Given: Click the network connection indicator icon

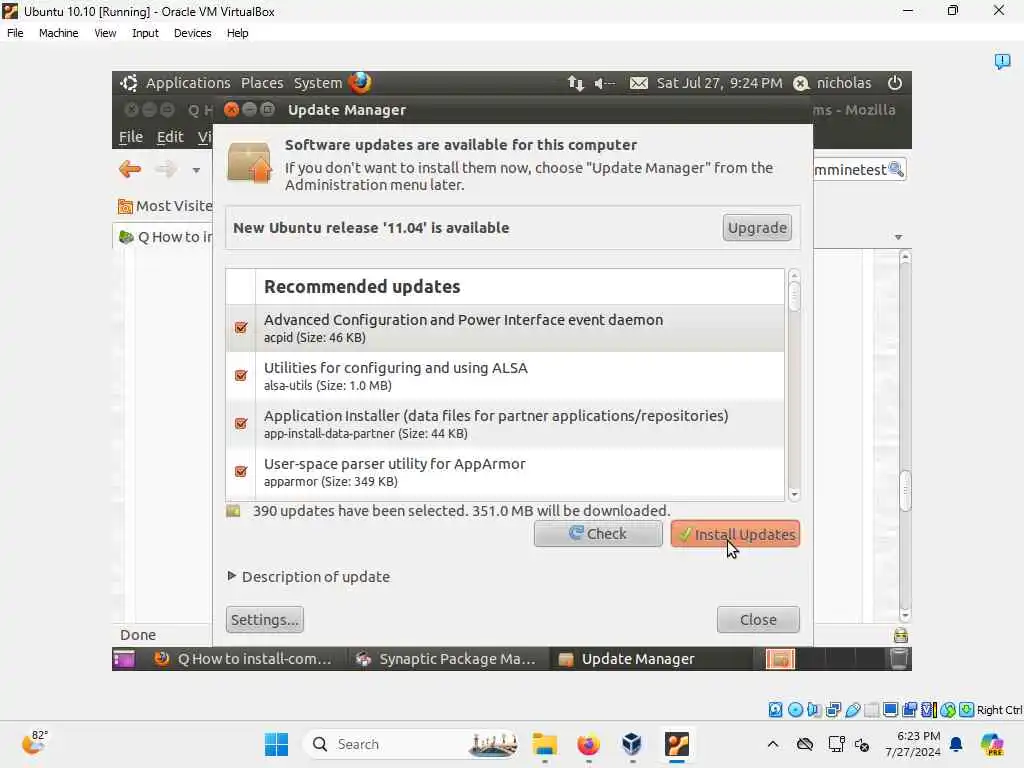Looking at the screenshot, I should (575, 83).
